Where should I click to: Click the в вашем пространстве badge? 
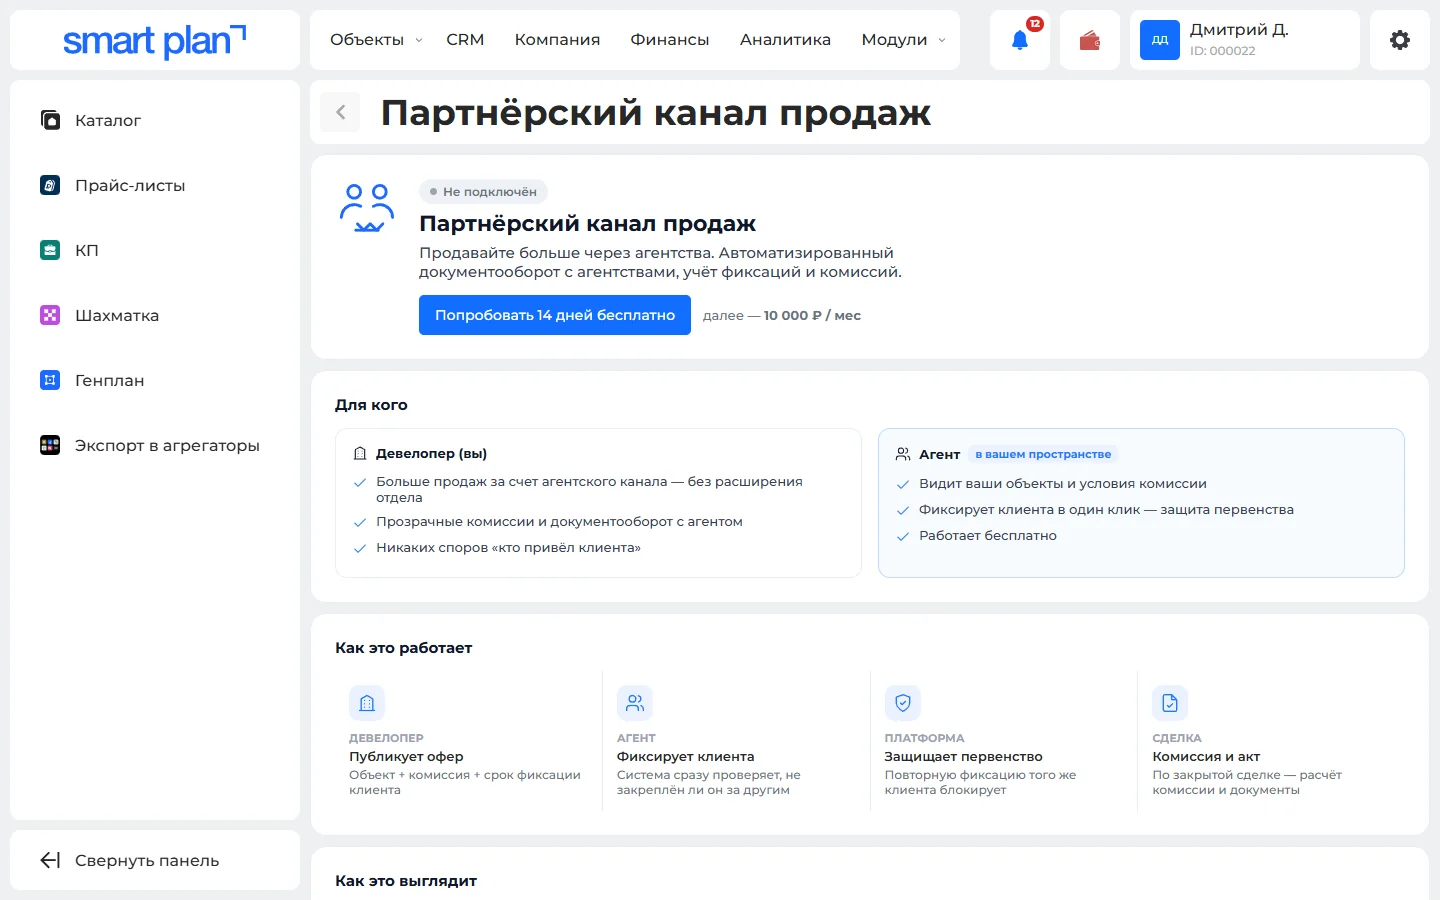coord(1043,454)
